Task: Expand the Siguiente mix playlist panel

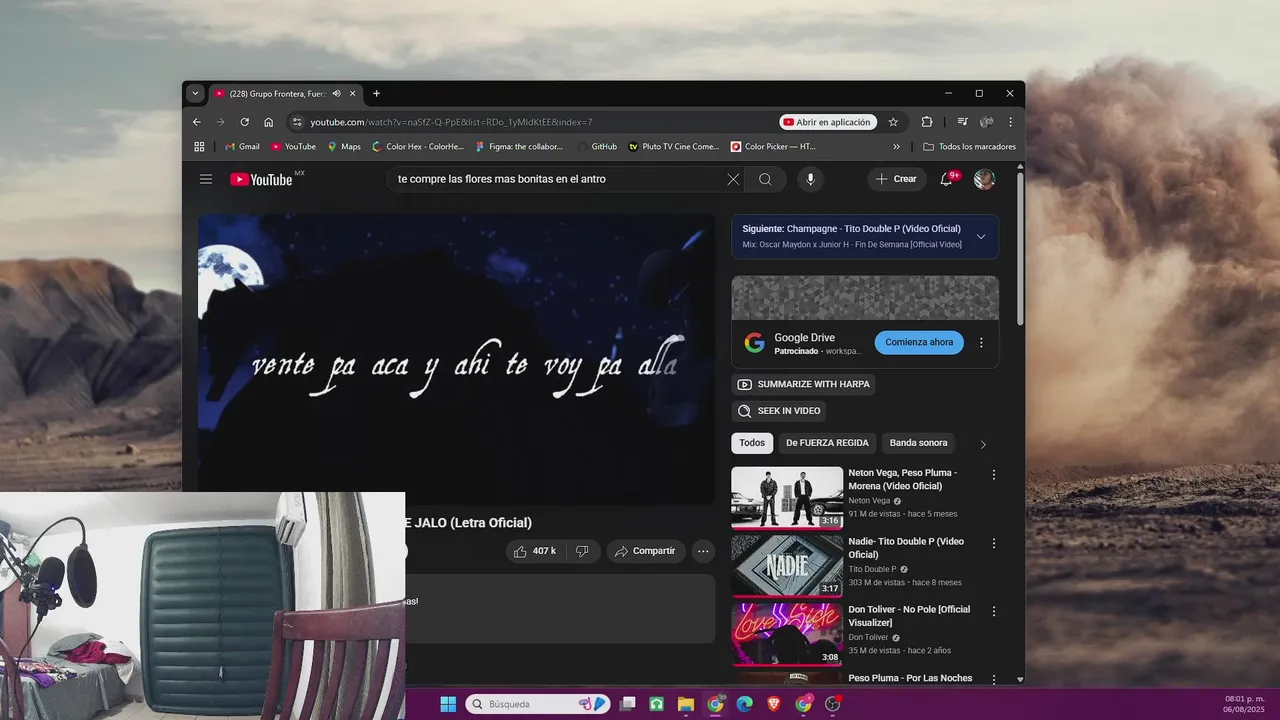Action: click(x=981, y=236)
